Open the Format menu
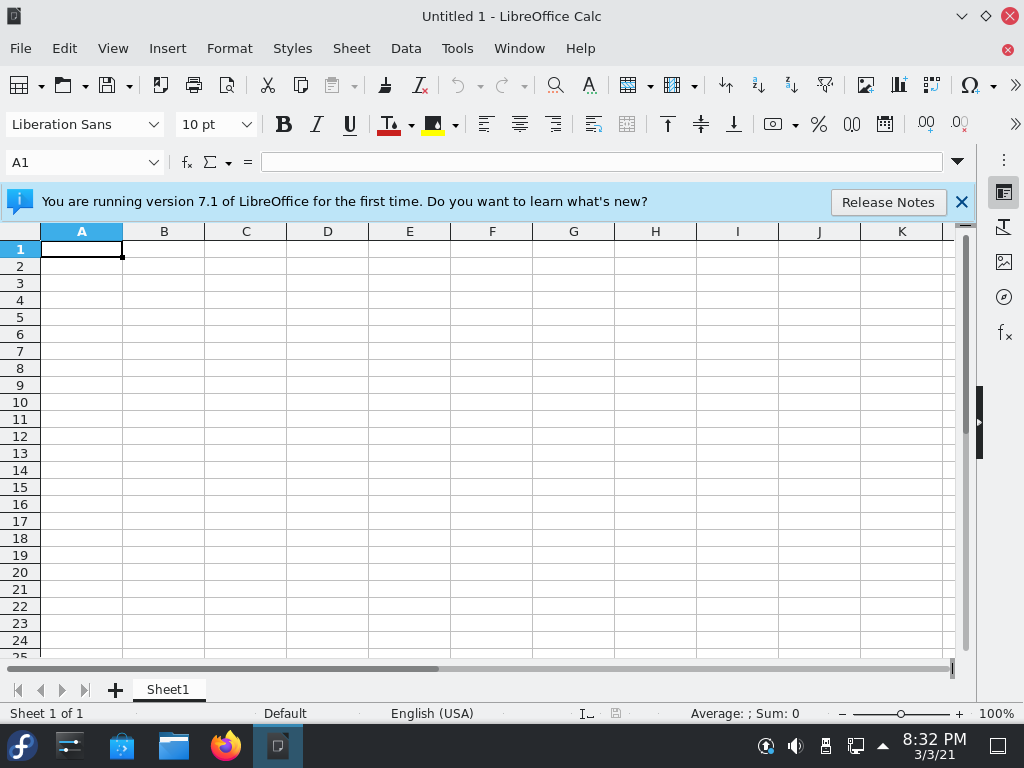 coord(229,48)
